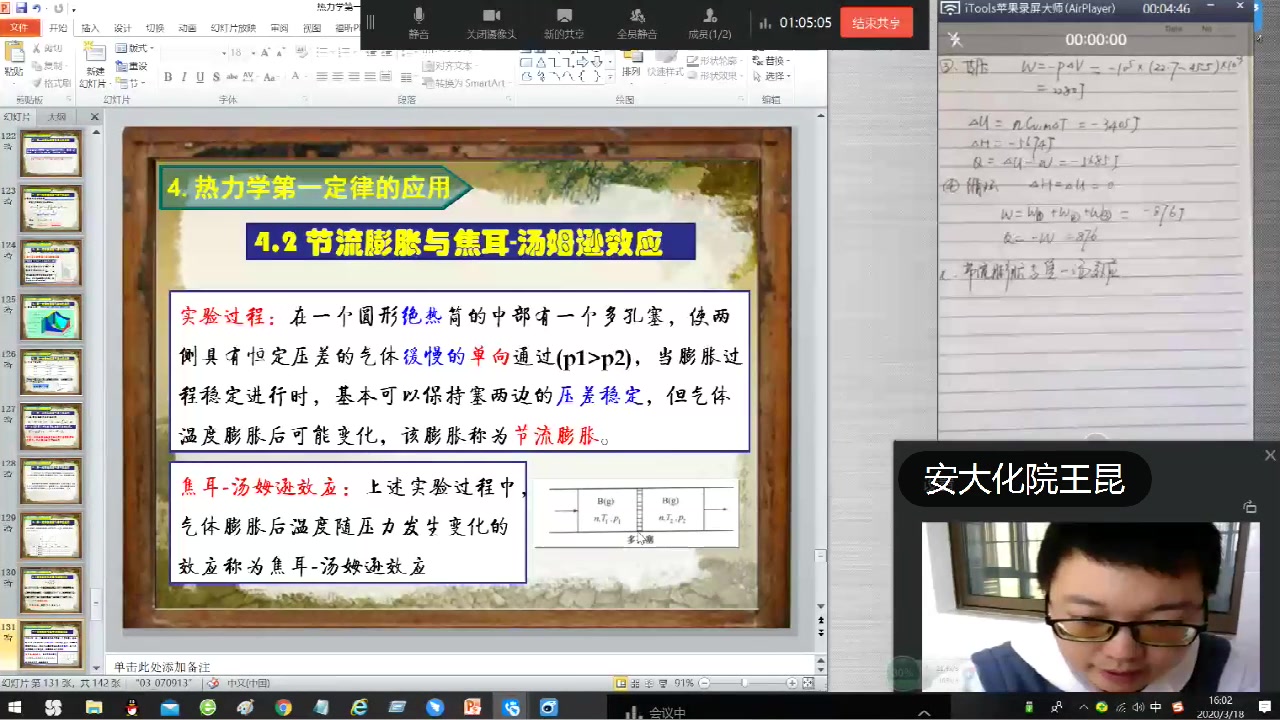Click 格式刷 format painter
Screen dimensions: 1280x720
[51, 83]
